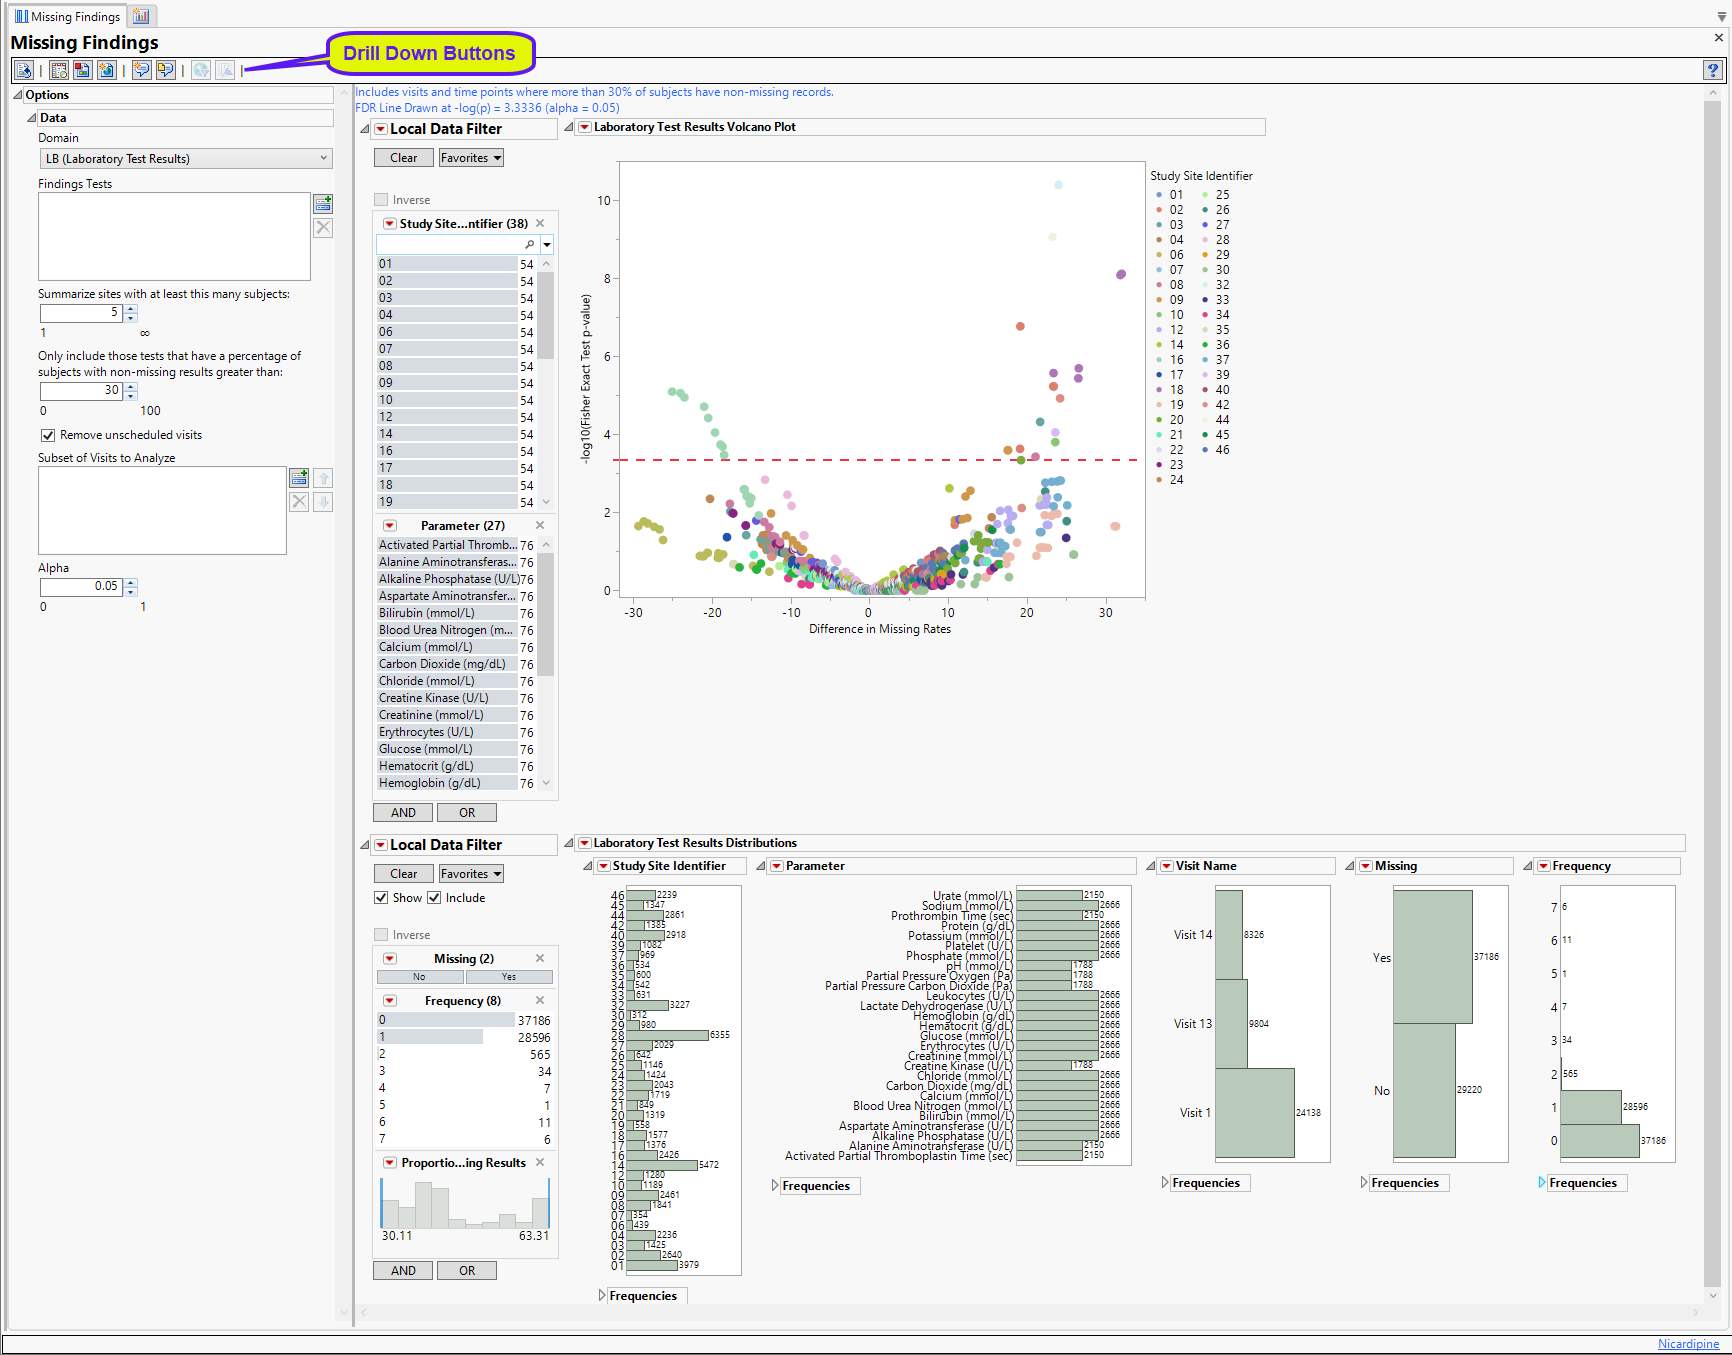Click add button beside Findings Tests list
This screenshot has height=1355, width=1732.
click(323, 203)
